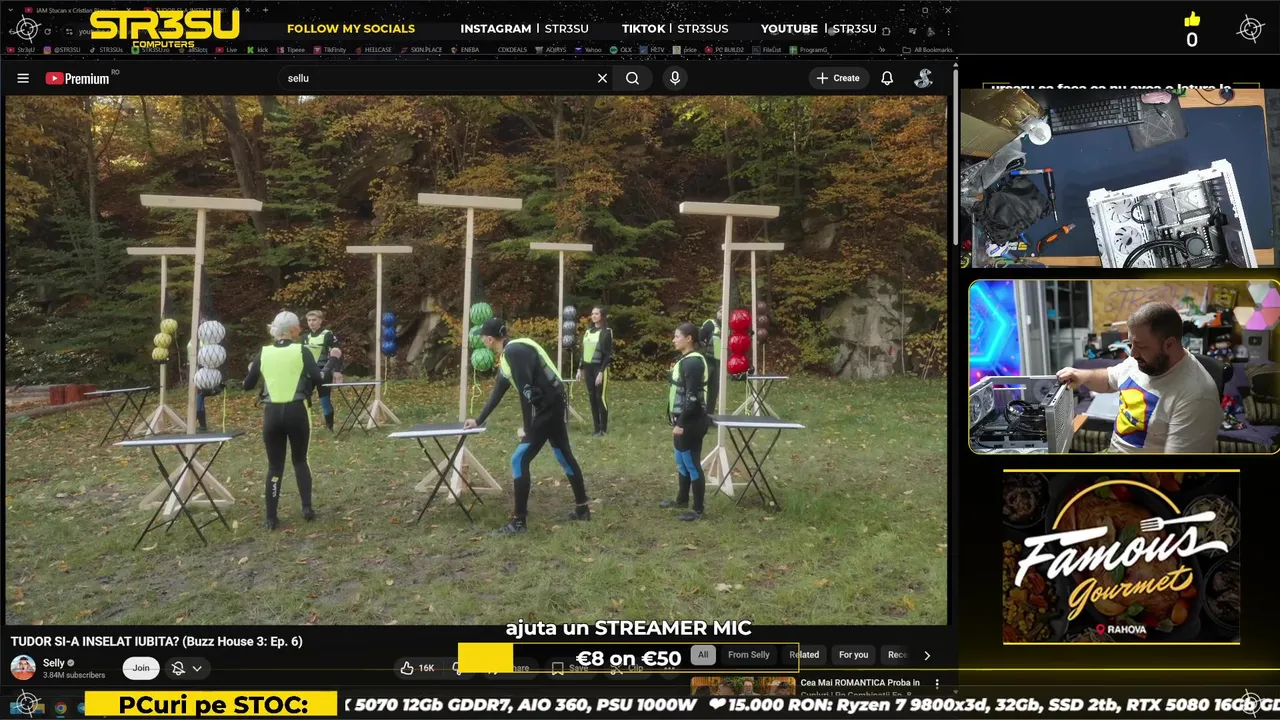Click the search magnifier button
The image size is (1280, 720).
(632, 78)
